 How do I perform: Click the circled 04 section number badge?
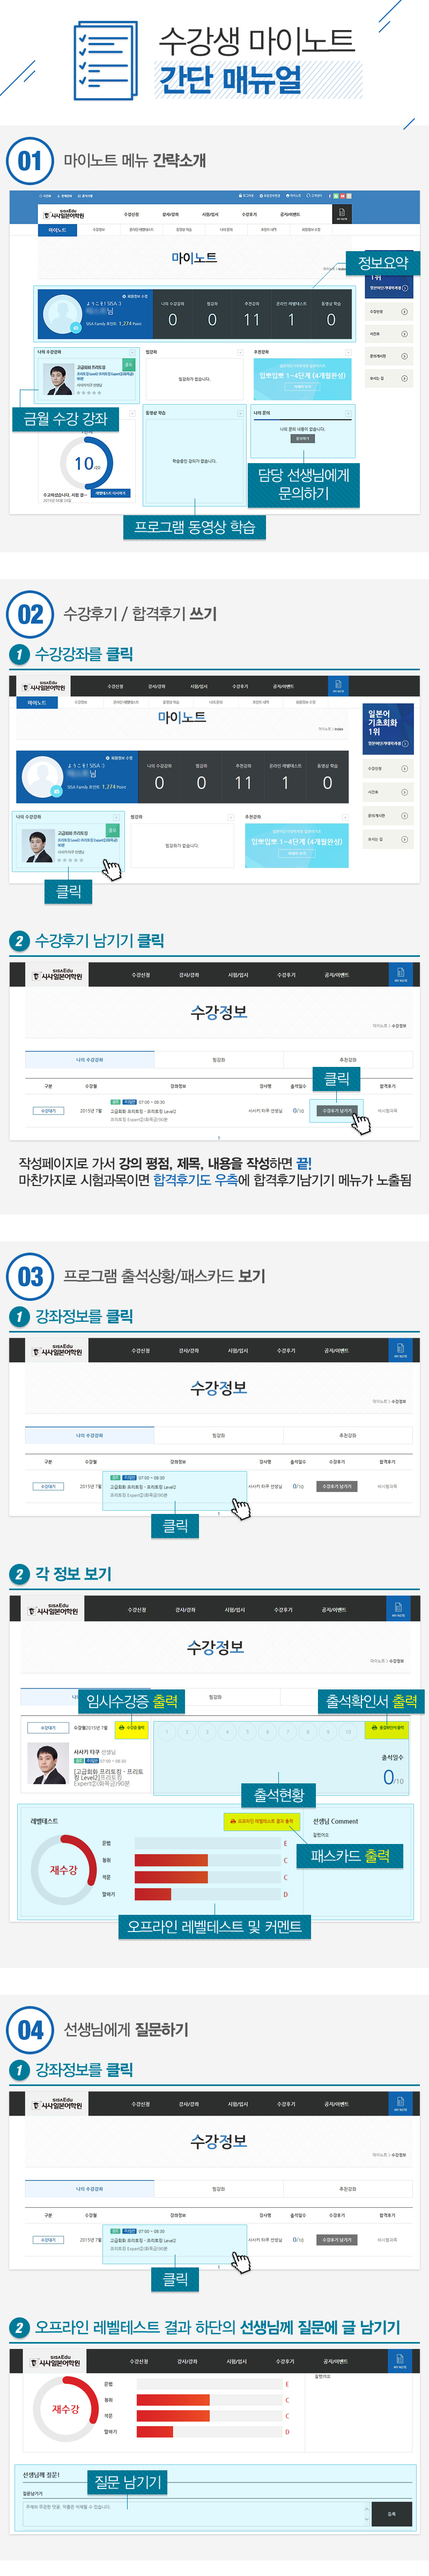pyautogui.click(x=30, y=2030)
